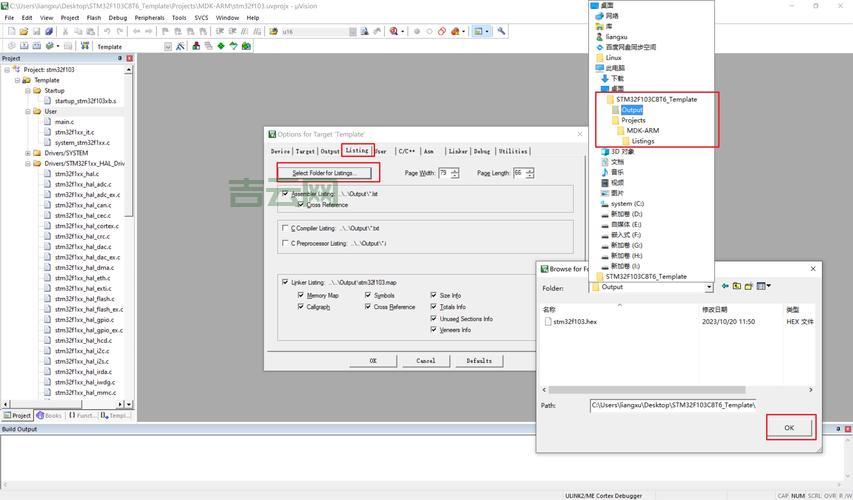
Task: Click the Window layout toolbar icon
Action: 478,32
